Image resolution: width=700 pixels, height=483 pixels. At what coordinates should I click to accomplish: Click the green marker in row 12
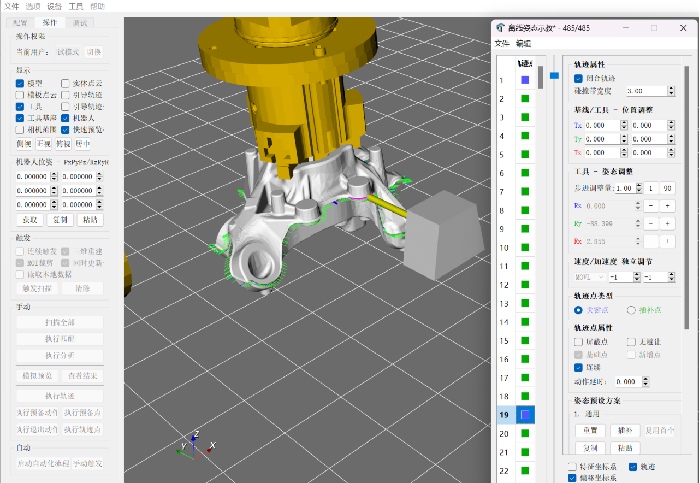tap(524, 285)
